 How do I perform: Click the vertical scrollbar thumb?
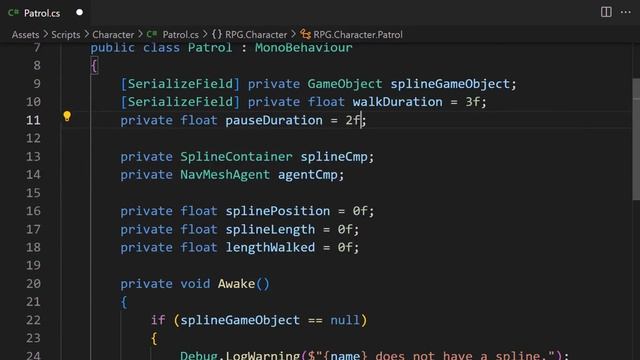636,139
